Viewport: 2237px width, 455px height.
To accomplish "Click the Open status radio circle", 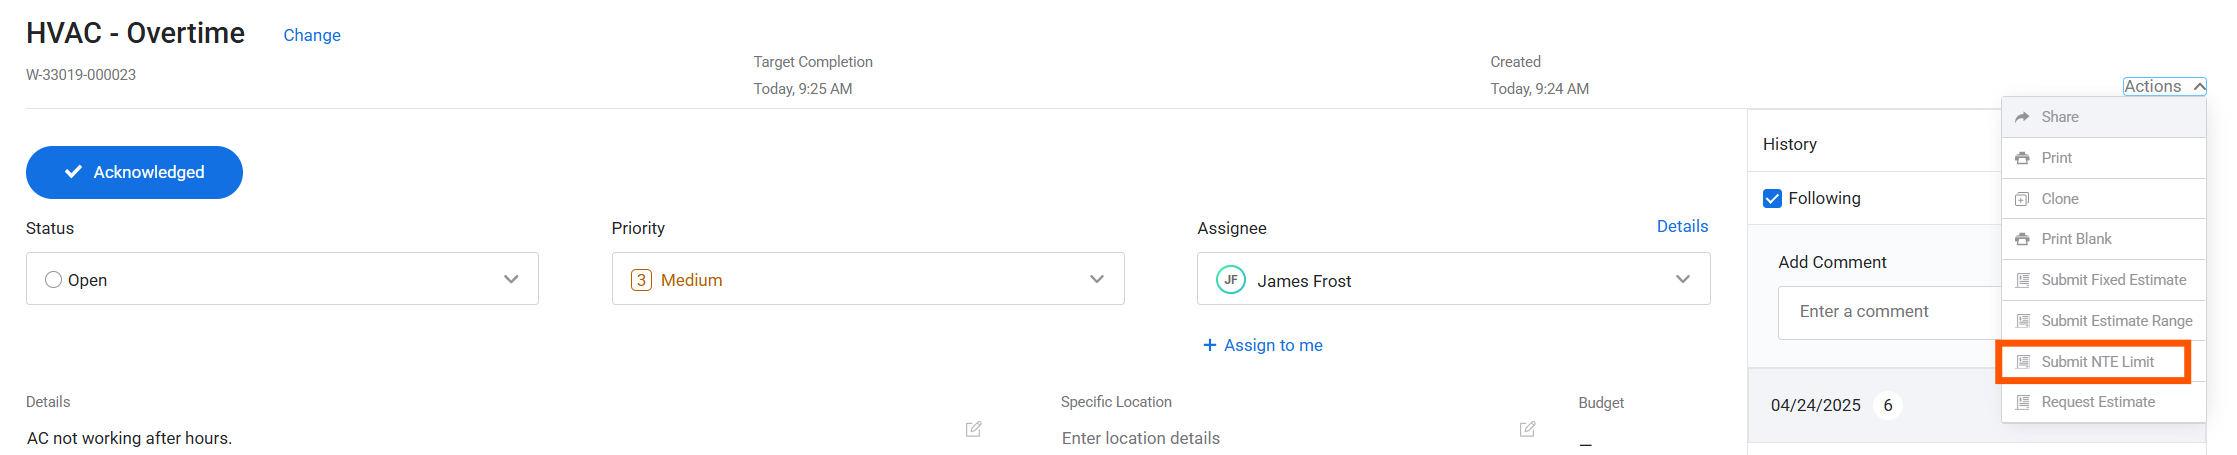I will [x=54, y=280].
